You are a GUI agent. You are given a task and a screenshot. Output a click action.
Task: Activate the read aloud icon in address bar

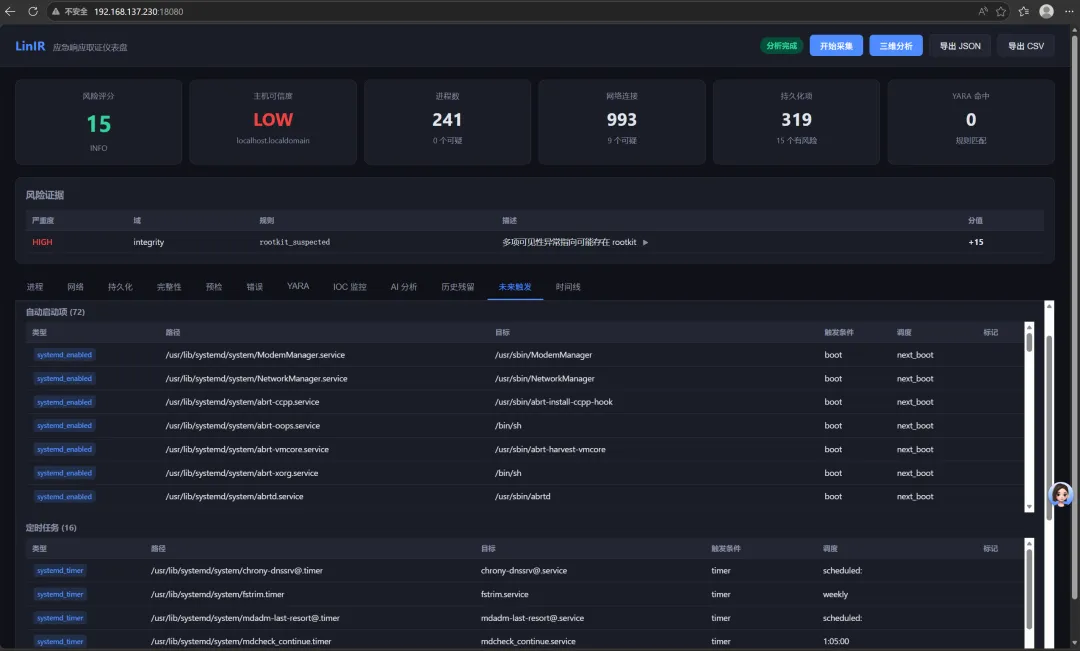point(983,11)
